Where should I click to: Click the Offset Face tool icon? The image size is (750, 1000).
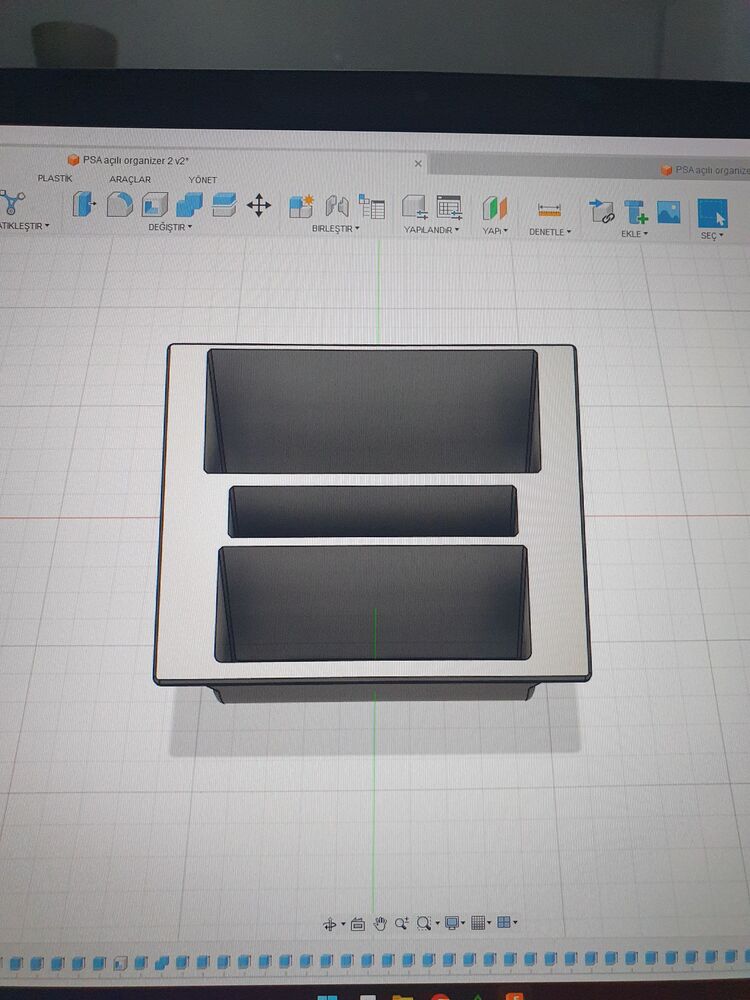coord(224,205)
